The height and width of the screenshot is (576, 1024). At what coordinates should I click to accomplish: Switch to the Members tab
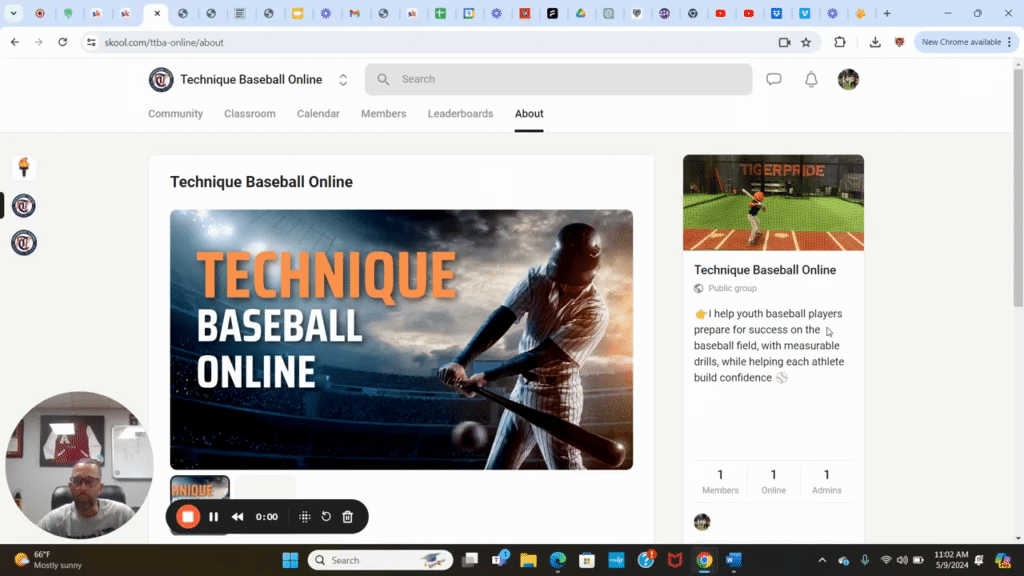(x=383, y=113)
